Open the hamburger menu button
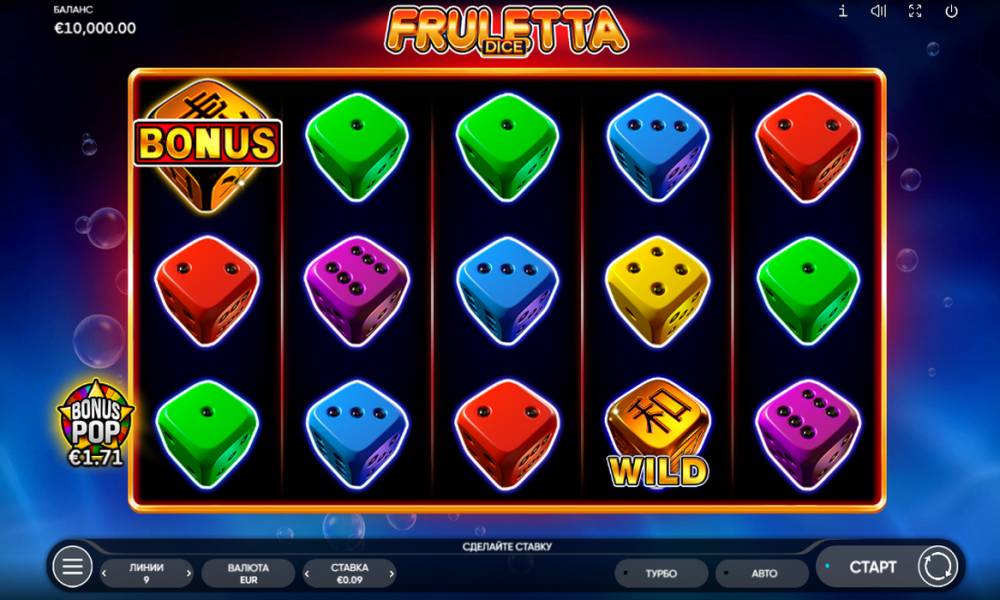This screenshot has width=1000, height=600. [72, 566]
